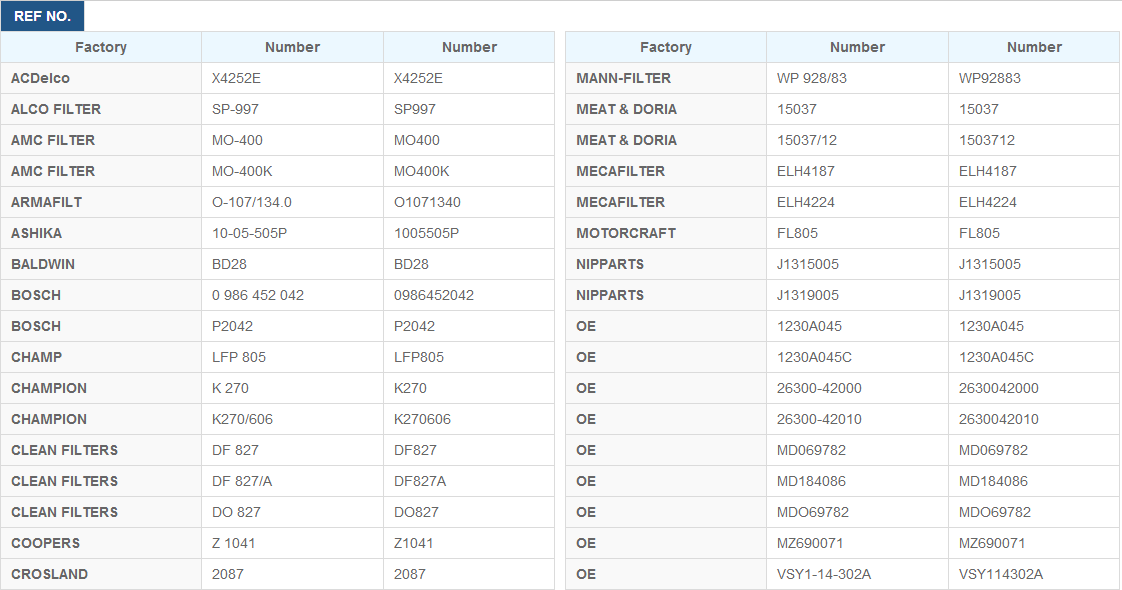The width and height of the screenshot is (1122, 590).
Task: Click the left table Factory column header
Action: click(x=101, y=47)
